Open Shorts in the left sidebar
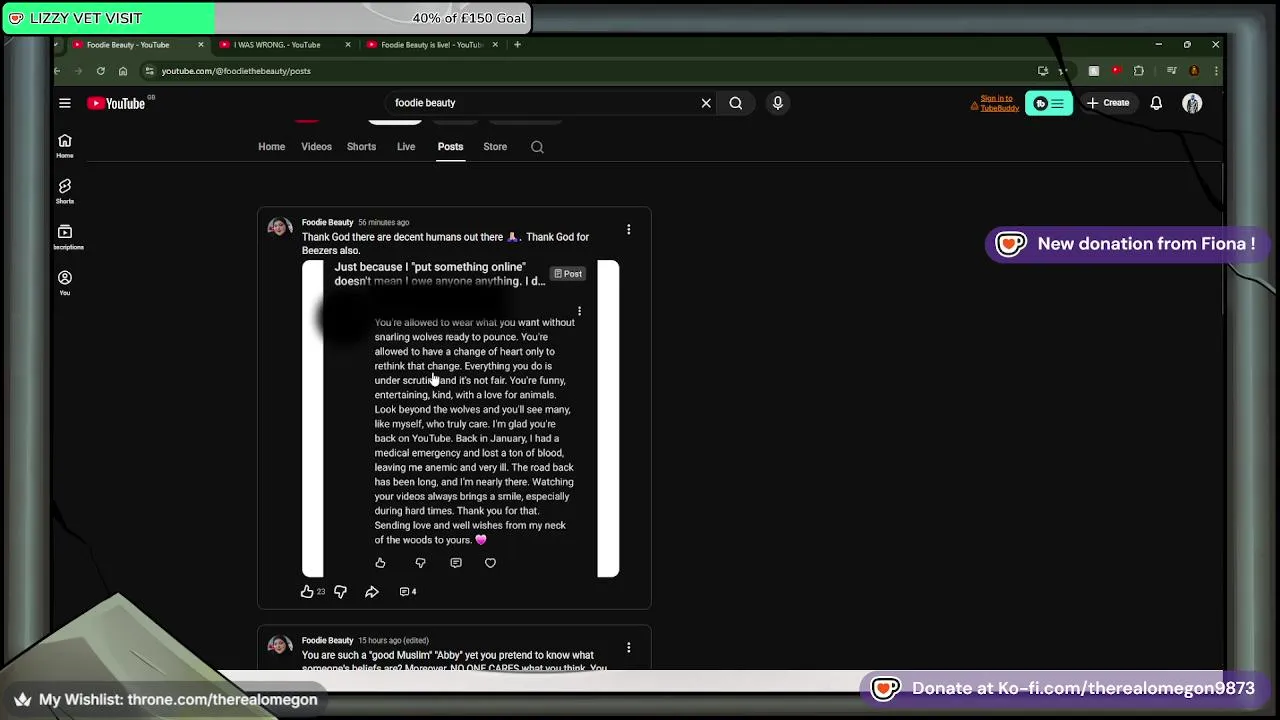Screen dimensions: 1280x720 pyautogui.click(x=65, y=191)
